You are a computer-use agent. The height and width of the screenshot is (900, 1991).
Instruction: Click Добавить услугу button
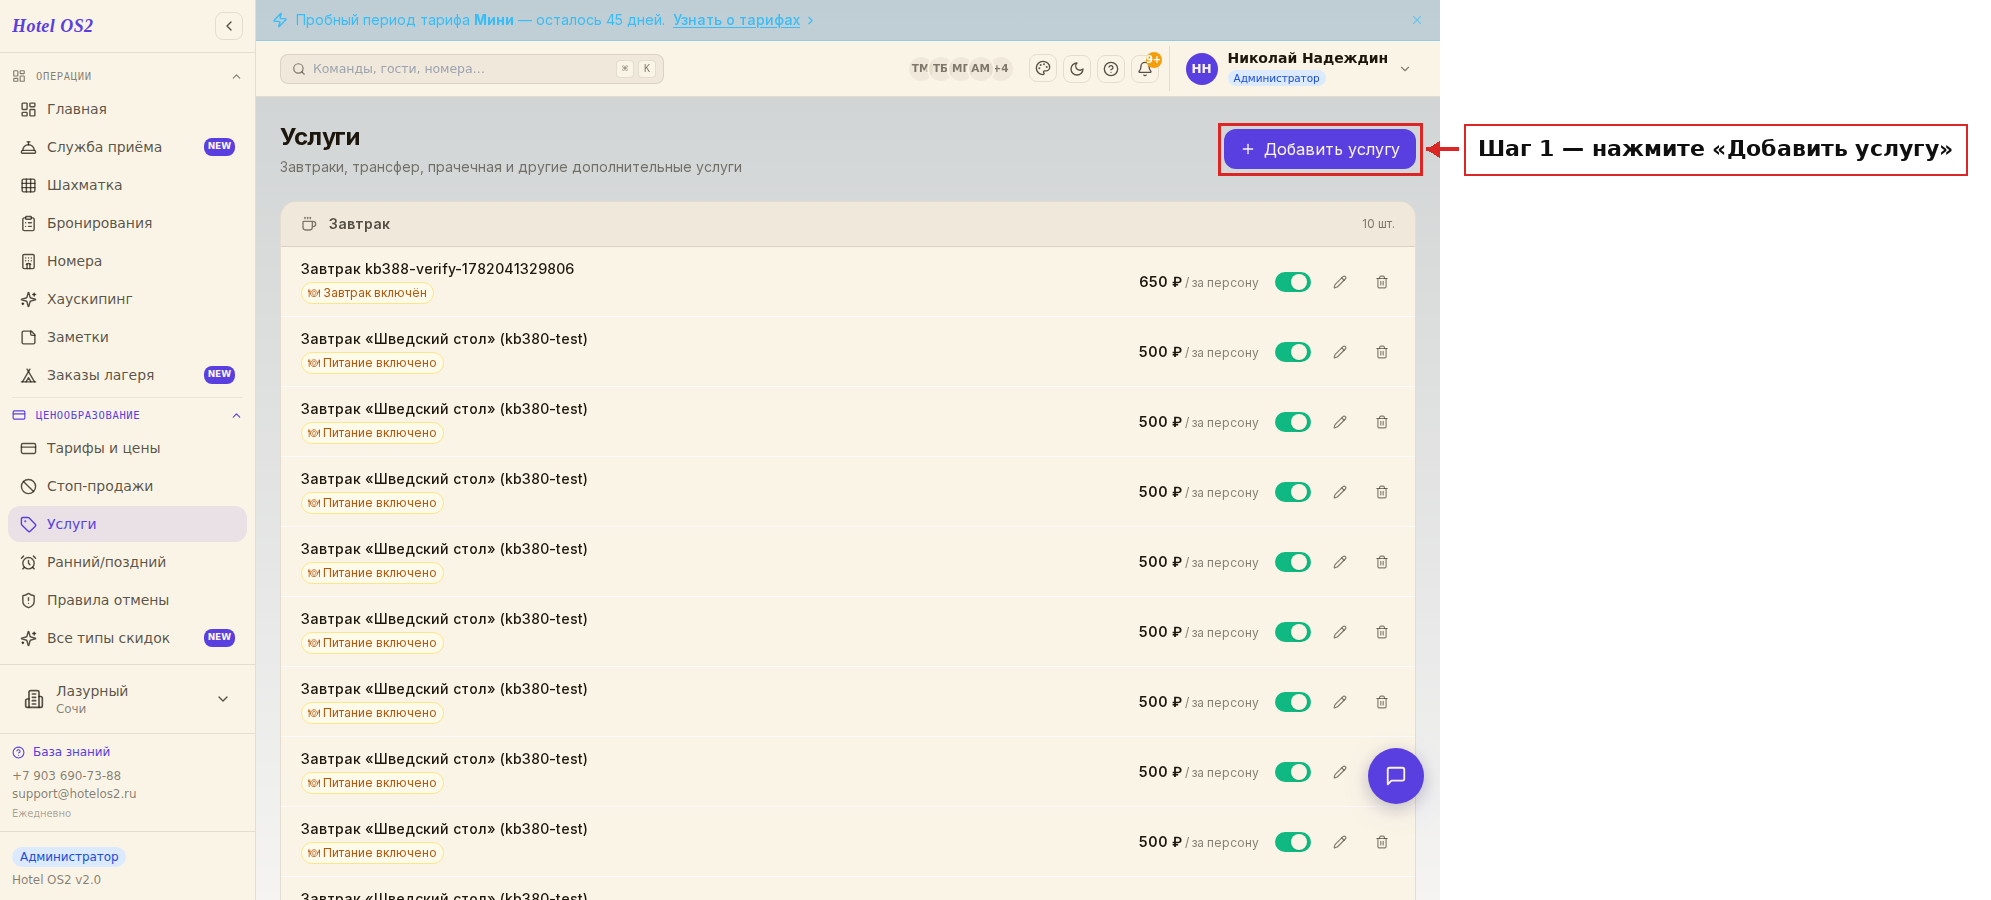click(x=1320, y=149)
